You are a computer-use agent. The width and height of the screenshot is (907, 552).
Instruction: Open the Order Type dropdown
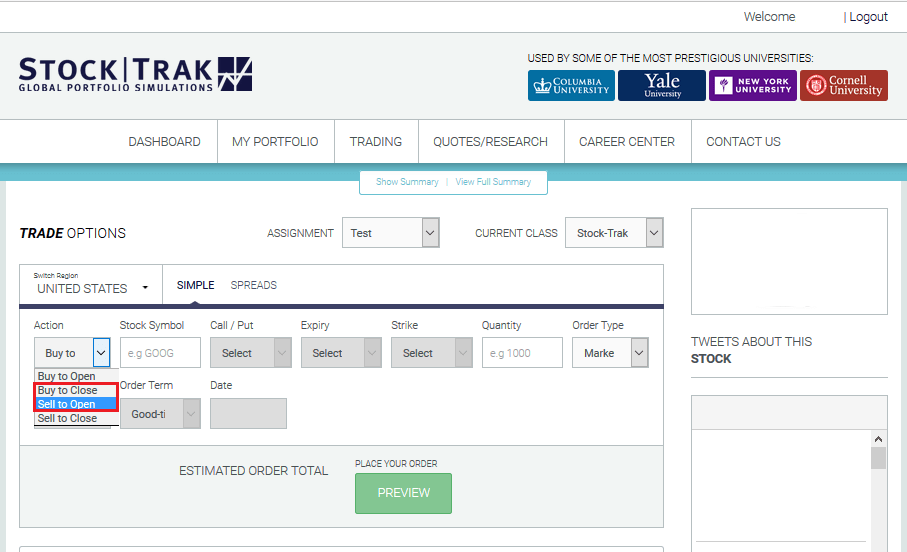click(610, 352)
